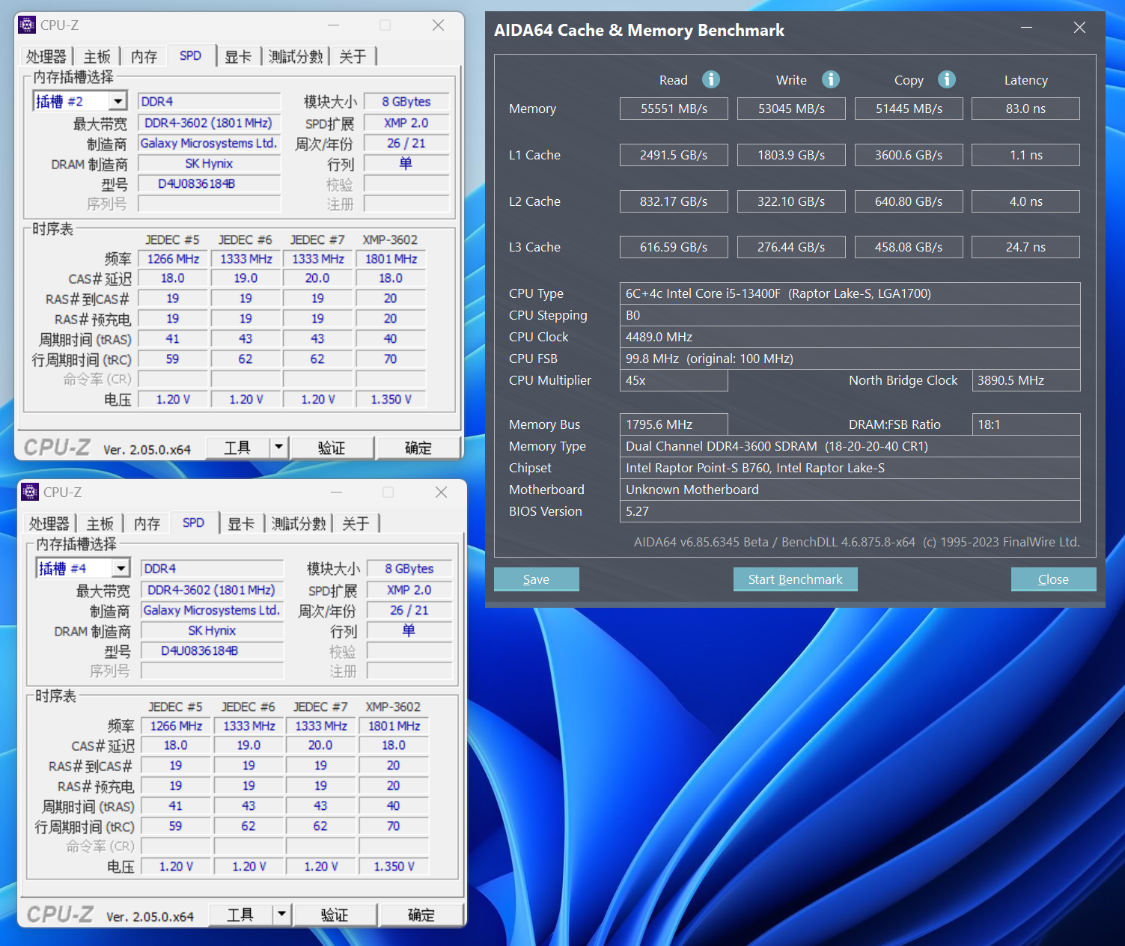Viewport: 1125px width, 946px height.
Task: Click the 确定 button in lower CPU-Z
Action: 421,915
